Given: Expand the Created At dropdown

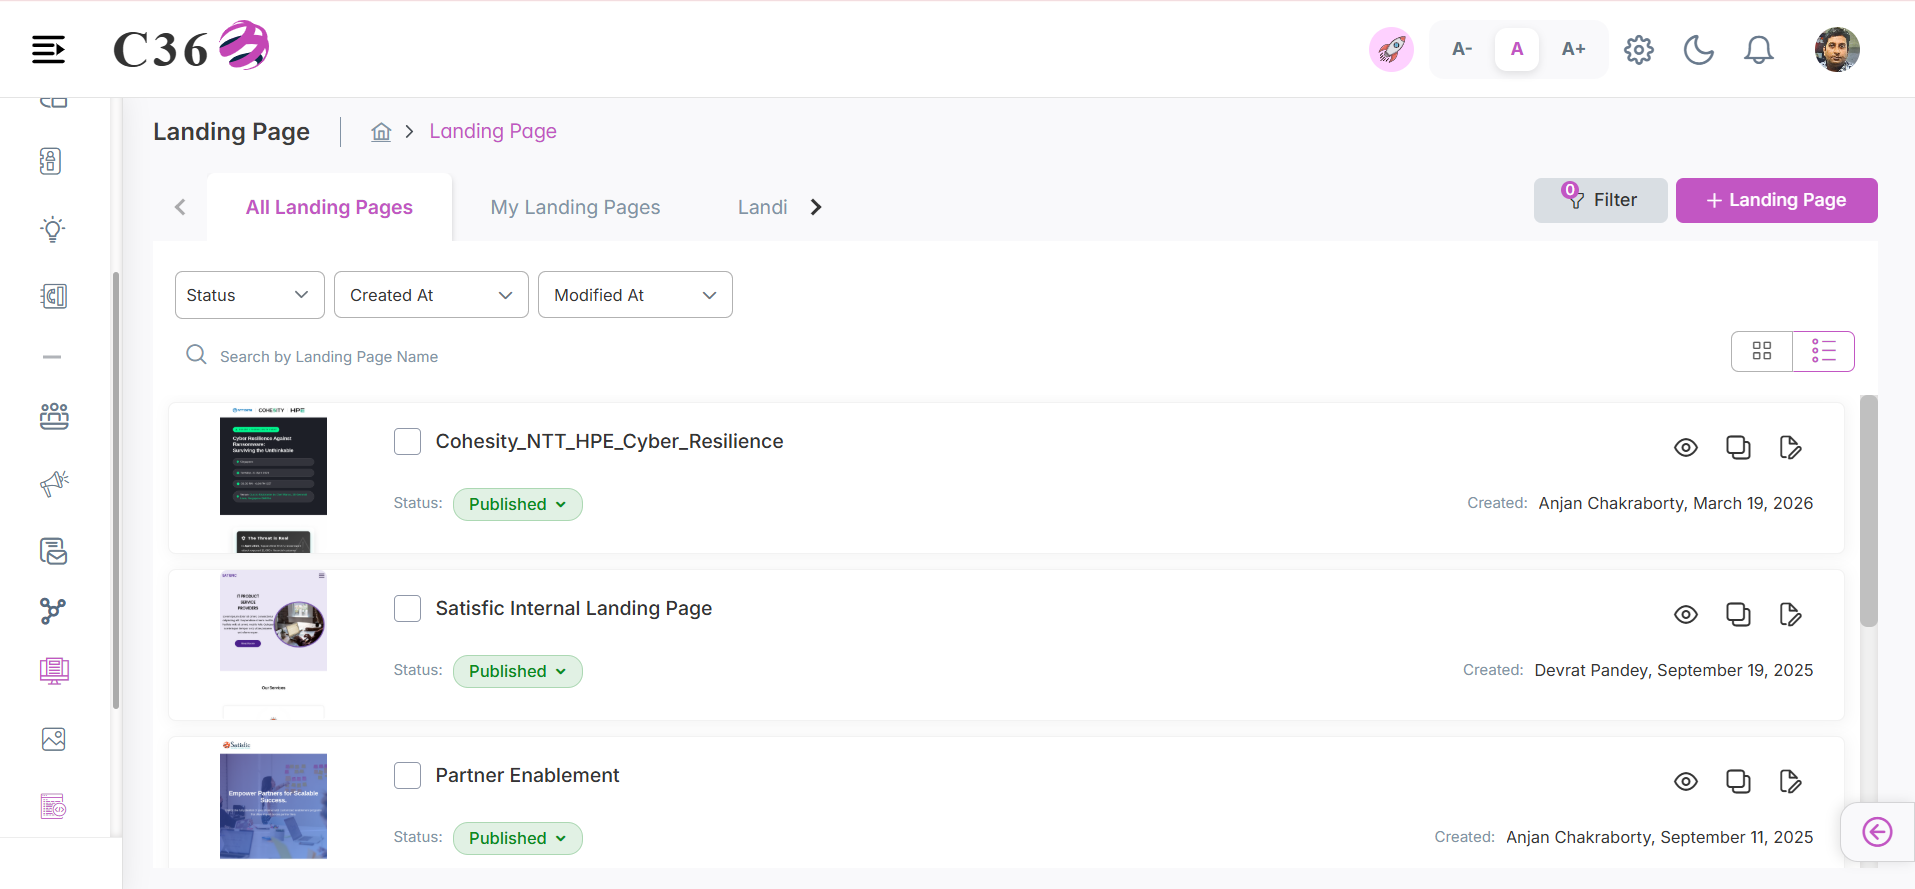Looking at the screenshot, I should (431, 295).
